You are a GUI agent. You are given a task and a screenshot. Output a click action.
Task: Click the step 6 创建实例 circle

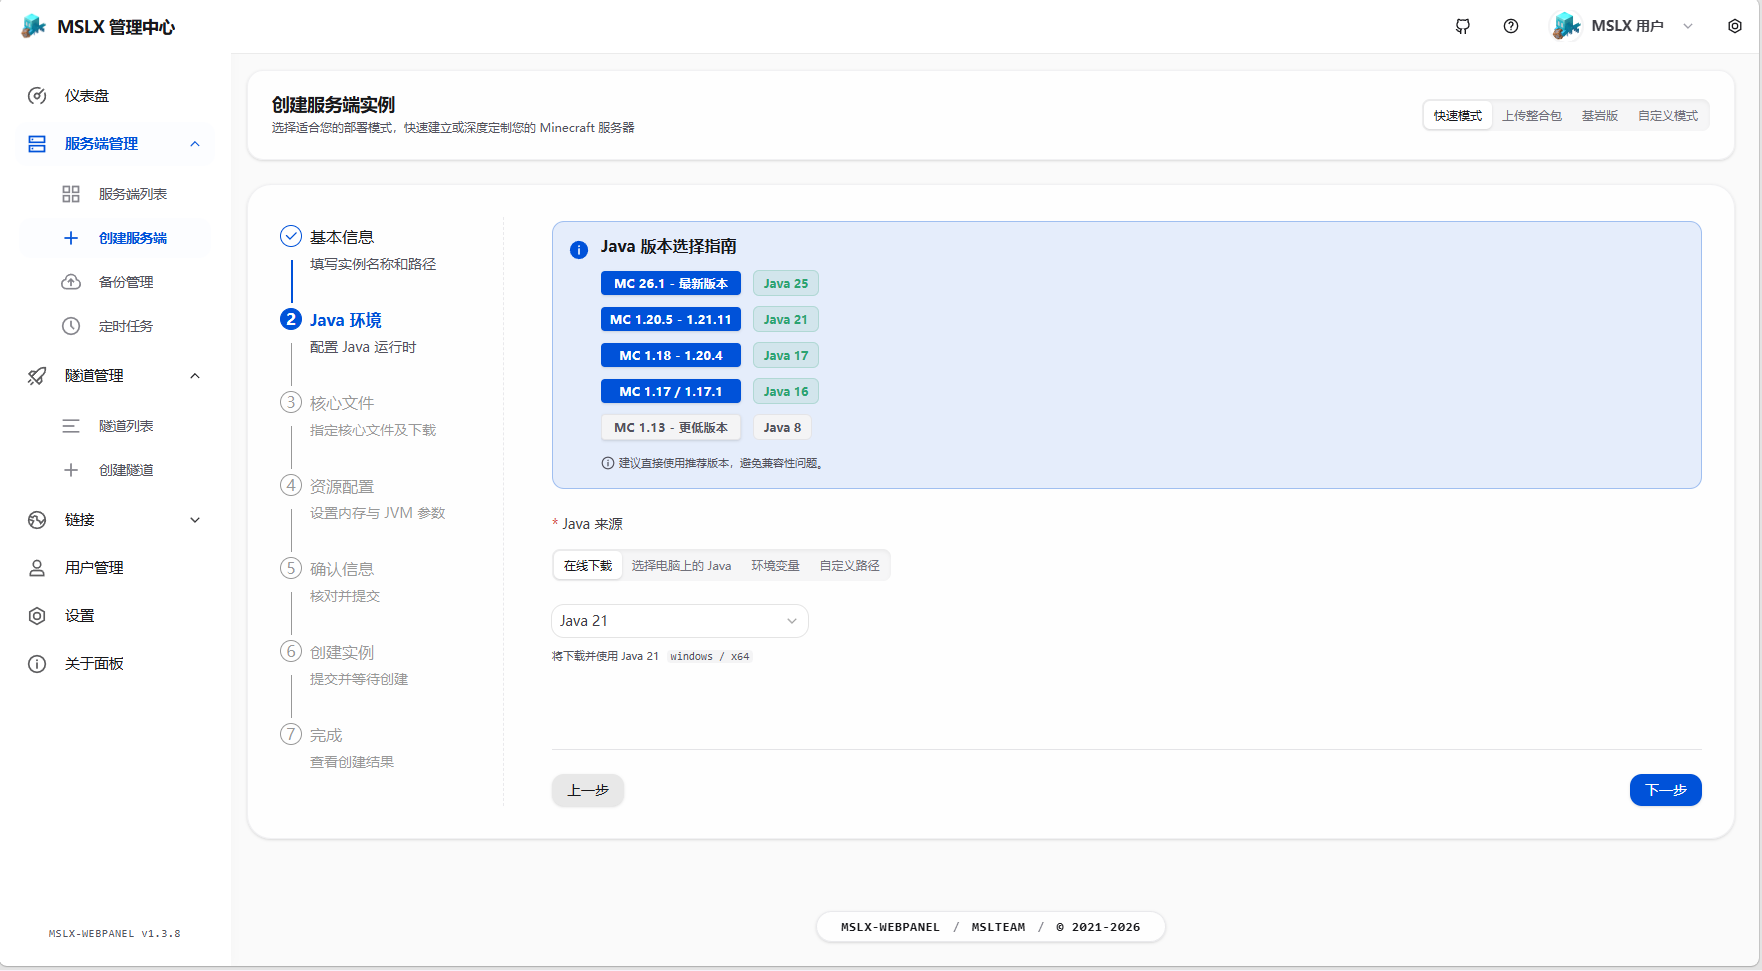(291, 651)
